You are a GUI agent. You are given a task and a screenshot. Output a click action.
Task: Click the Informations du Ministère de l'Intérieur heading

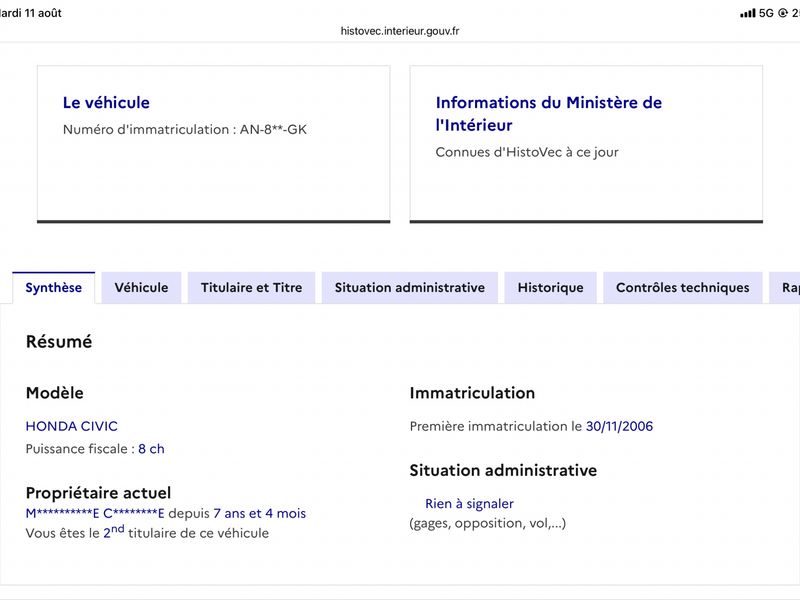click(x=548, y=114)
